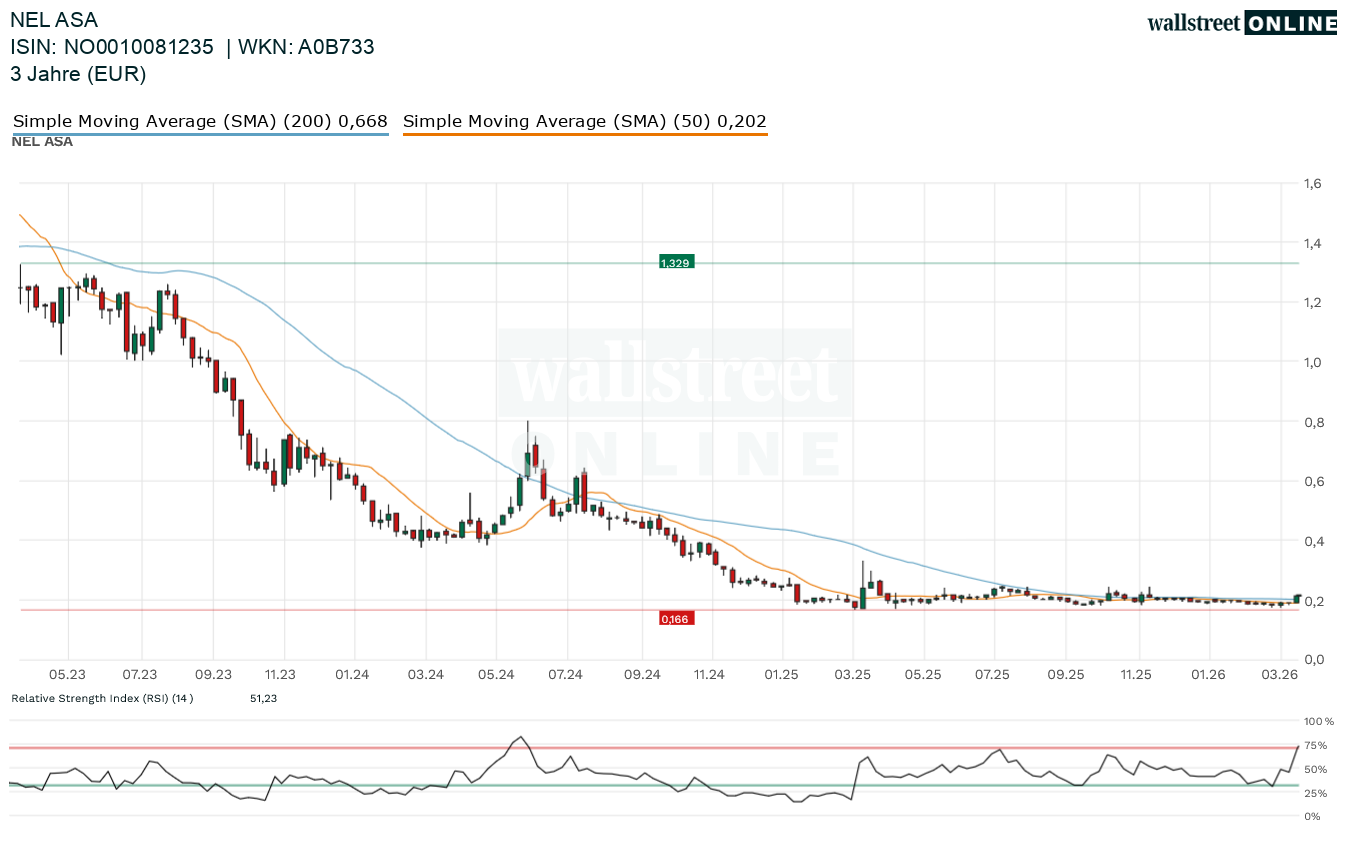
Task: Select the 05.23 date axis label
Action: click(x=69, y=674)
